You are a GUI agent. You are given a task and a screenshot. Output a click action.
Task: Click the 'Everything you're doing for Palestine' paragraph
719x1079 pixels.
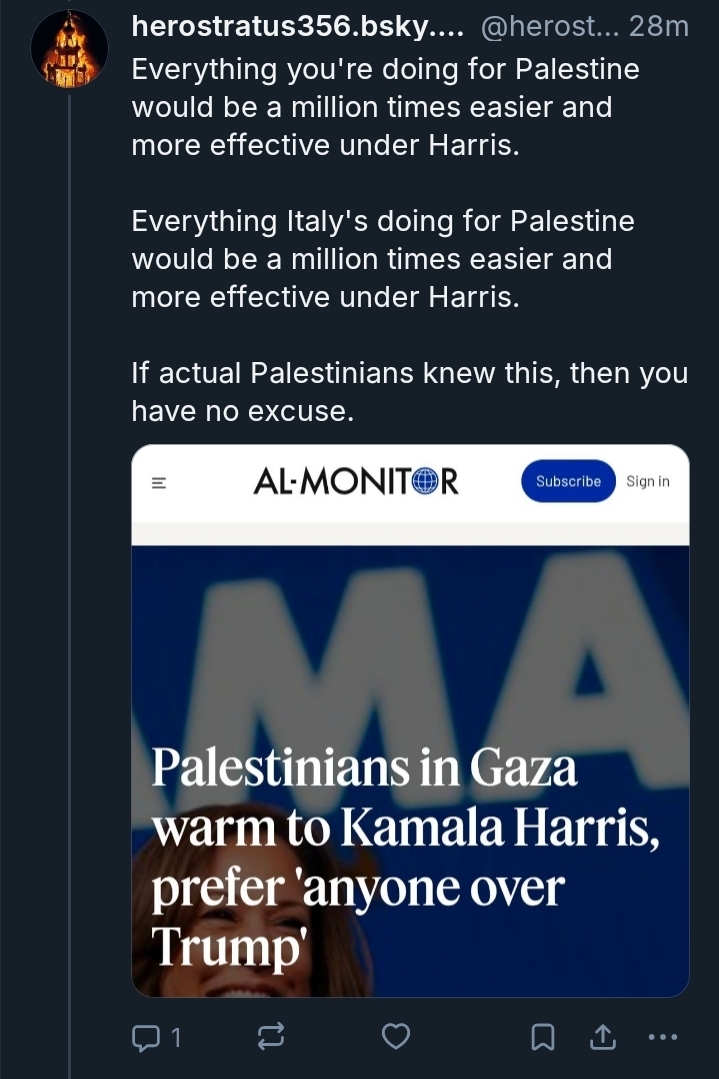[385, 107]
